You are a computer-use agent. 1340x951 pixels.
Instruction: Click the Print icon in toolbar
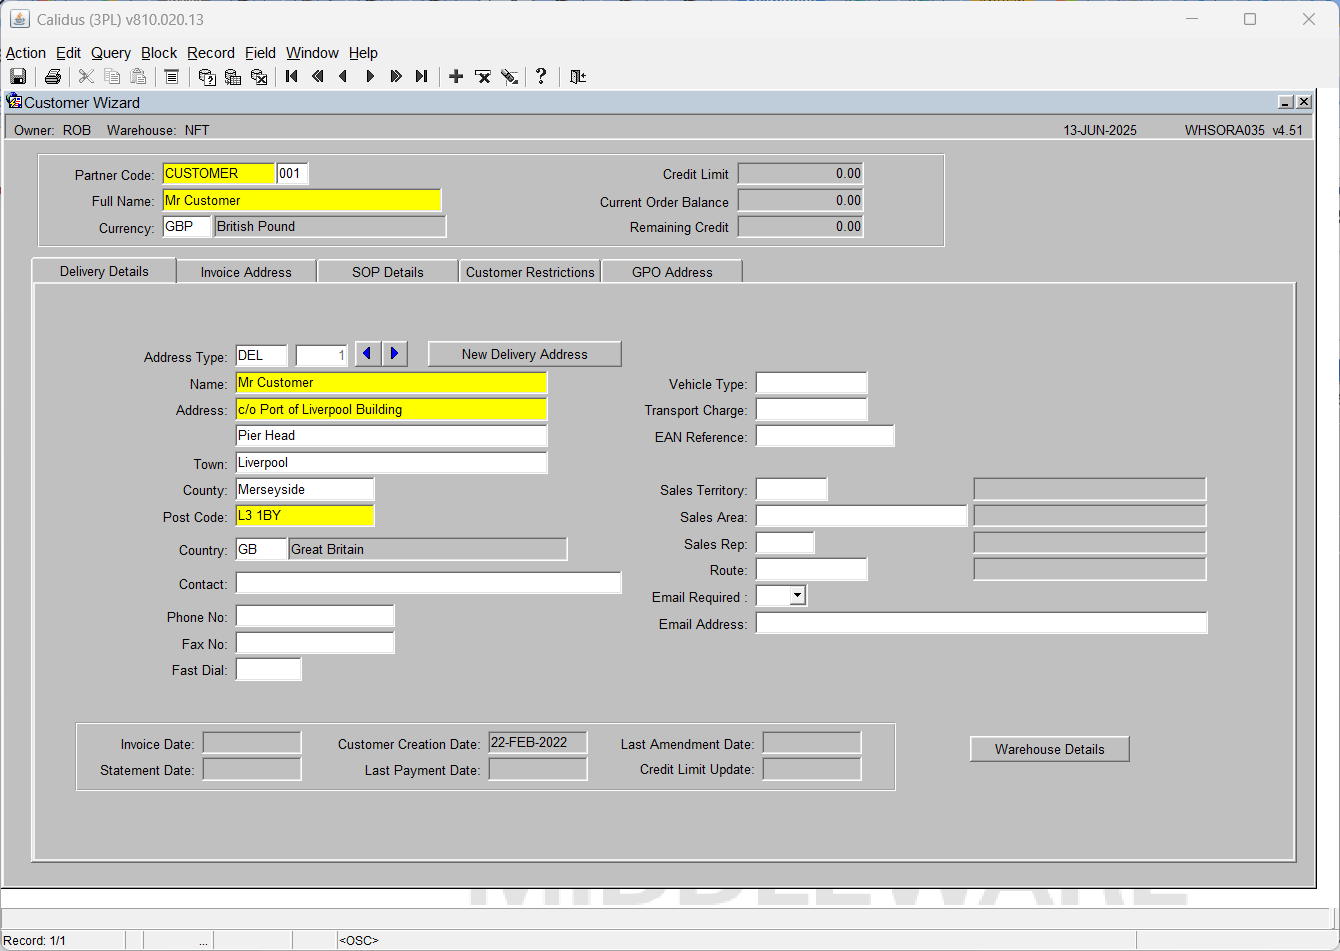point(53,77)
